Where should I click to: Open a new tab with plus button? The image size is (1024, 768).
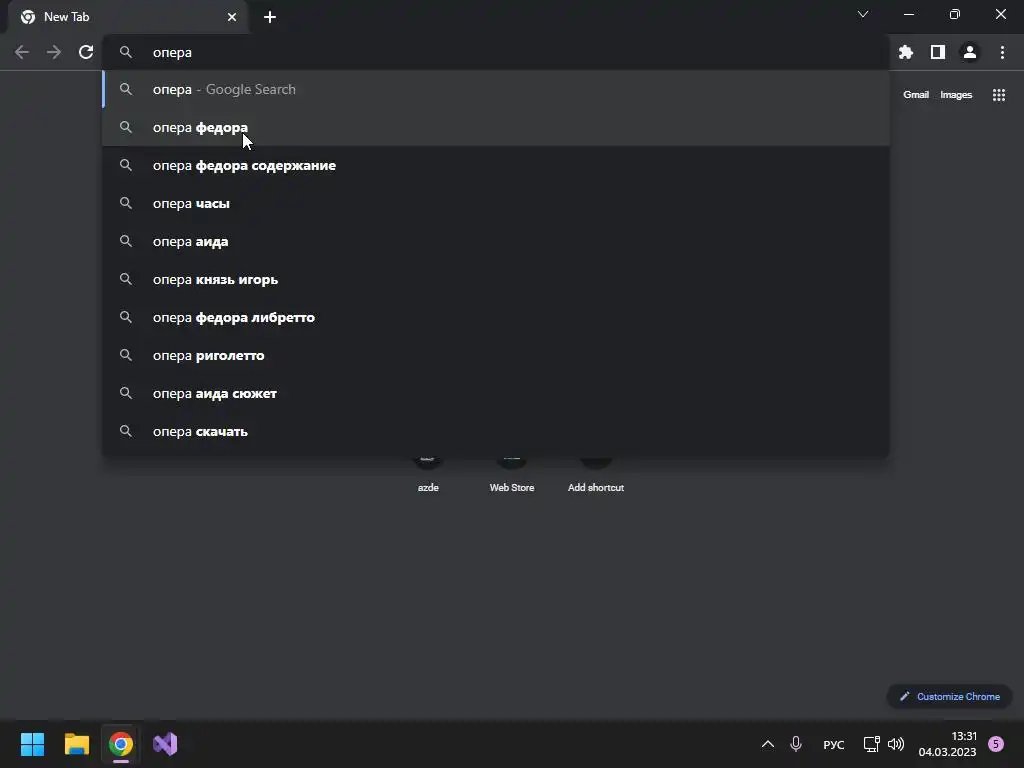(270, 17)
